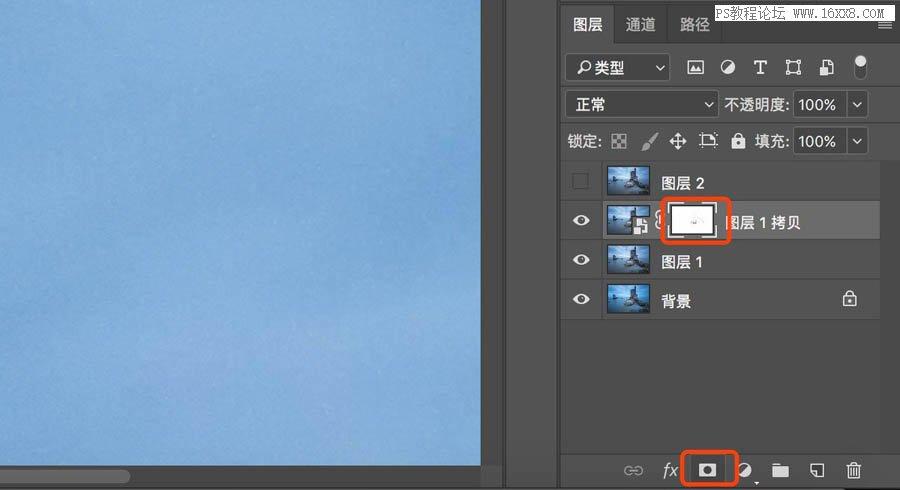The width and height of the screenshot is (900, 490).
Task: Create a new layer group folder
Action: tap(780, 469)
